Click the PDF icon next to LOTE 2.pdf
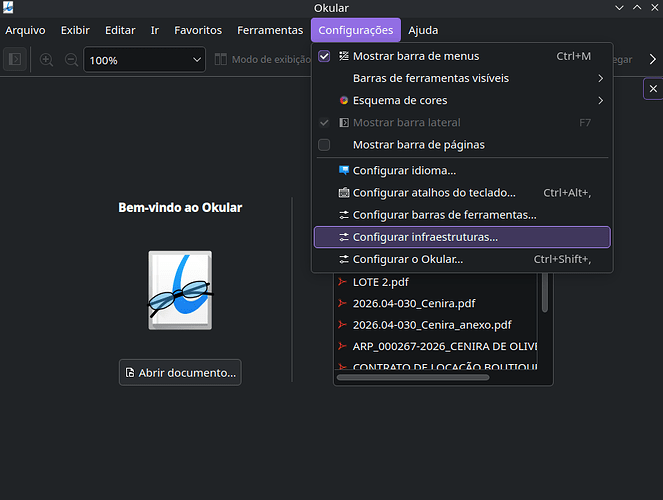This screenshot has width=663, height=500. pos(342,282)
